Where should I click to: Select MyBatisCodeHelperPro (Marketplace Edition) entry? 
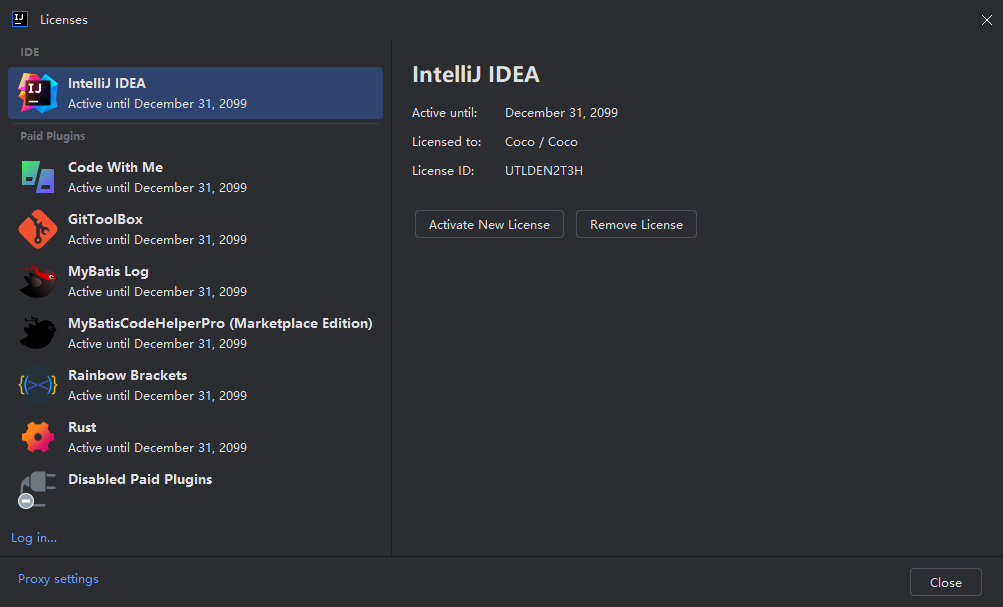coord(195,333)
